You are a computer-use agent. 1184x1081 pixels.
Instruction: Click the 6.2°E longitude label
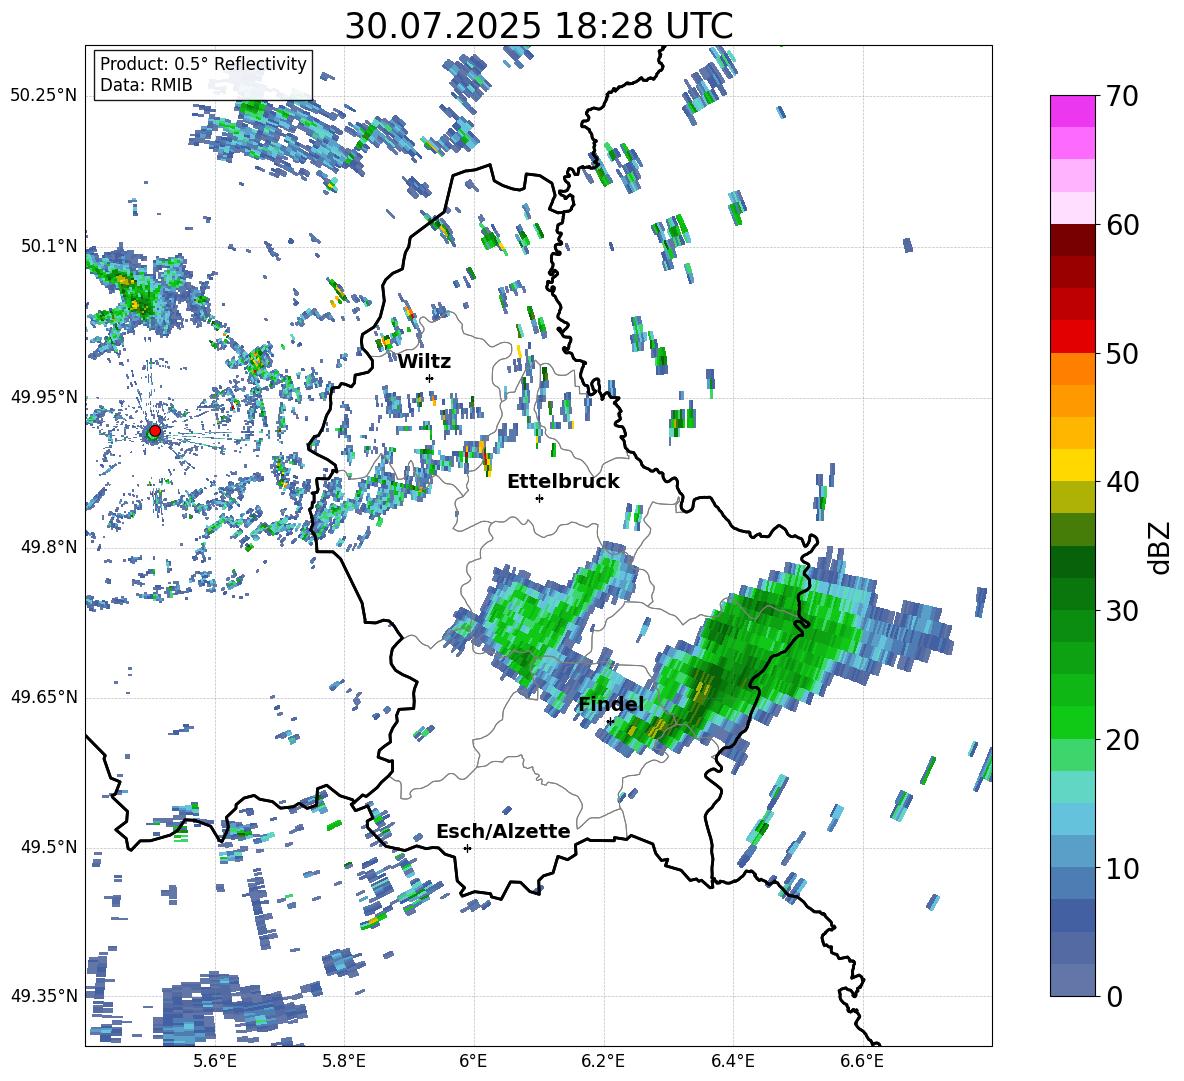point(603,1061)
